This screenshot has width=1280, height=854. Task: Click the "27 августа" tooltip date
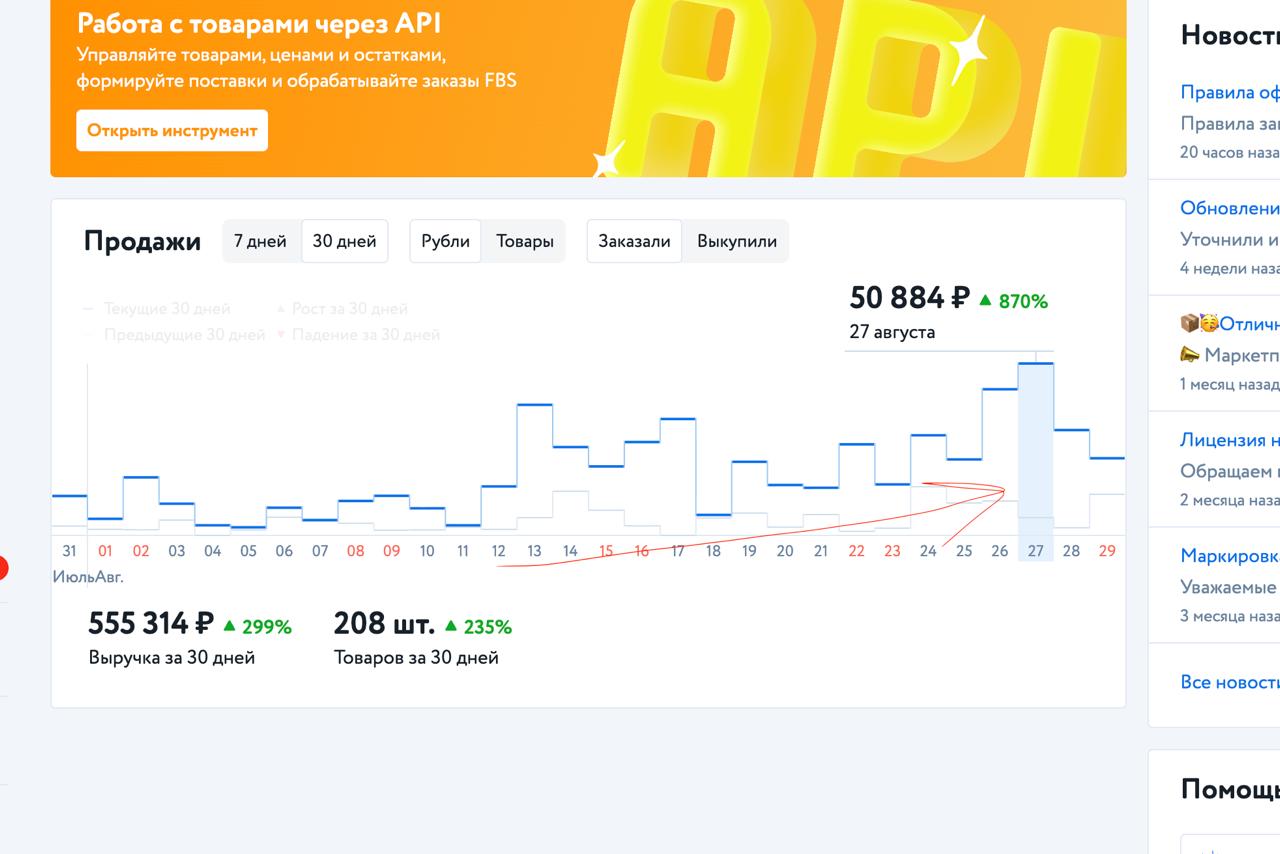coord(892,332)
